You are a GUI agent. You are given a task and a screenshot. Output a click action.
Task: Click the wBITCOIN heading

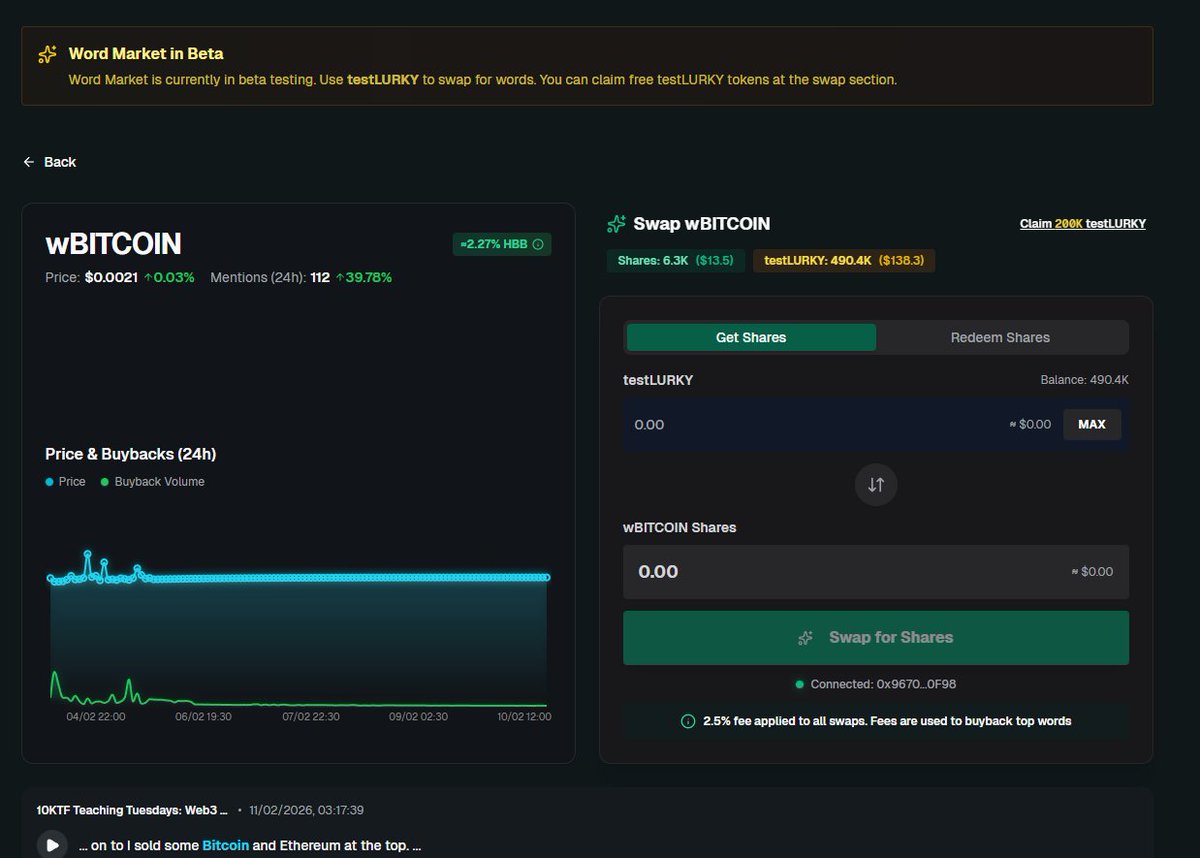[113, 244]
